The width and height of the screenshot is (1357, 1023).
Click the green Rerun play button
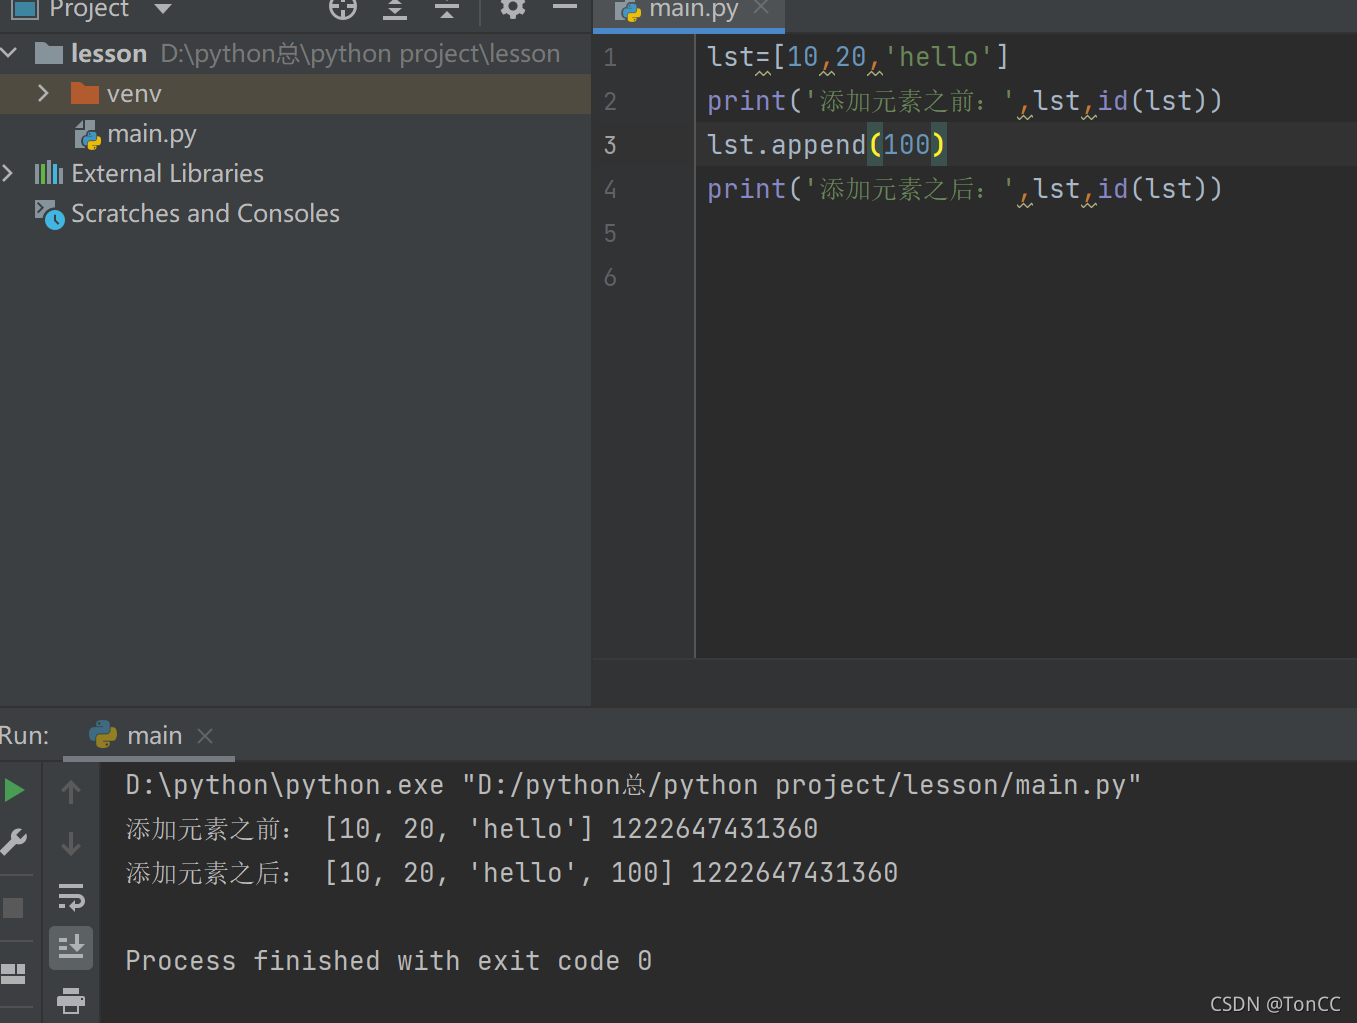(x=15, y=791)
